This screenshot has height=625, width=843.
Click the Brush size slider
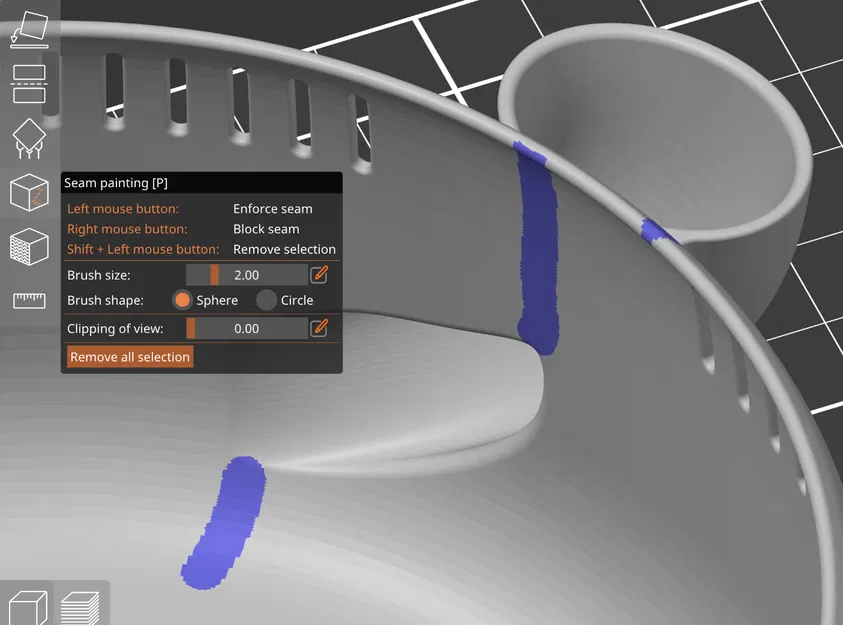(x=247, y=275)
